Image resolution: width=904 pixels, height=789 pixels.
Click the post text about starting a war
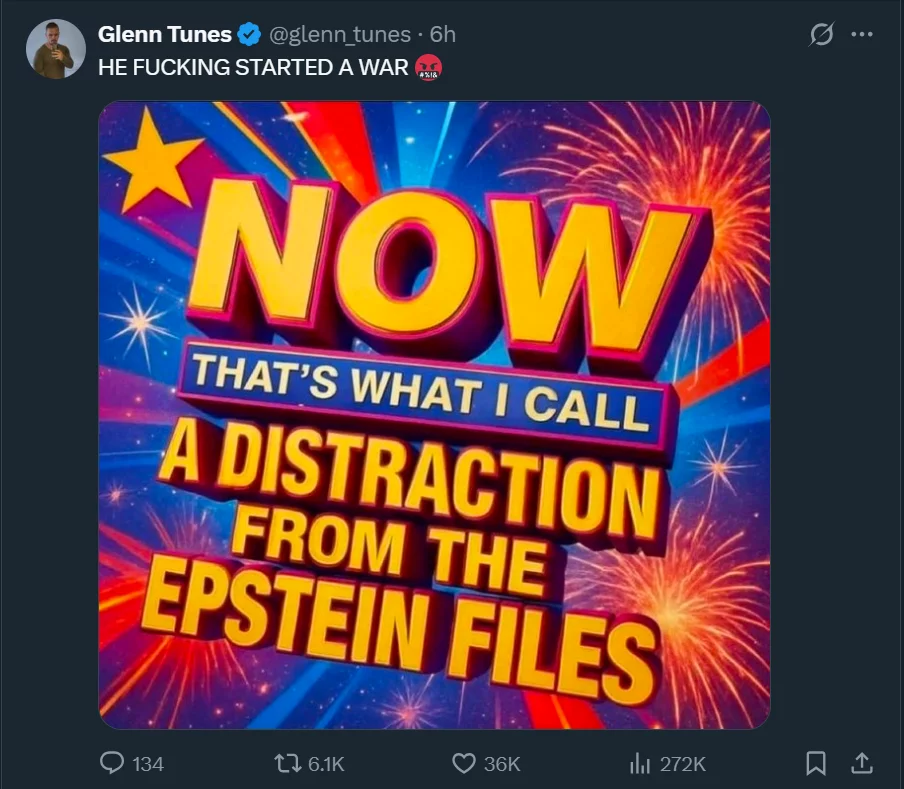coord(254,68)
